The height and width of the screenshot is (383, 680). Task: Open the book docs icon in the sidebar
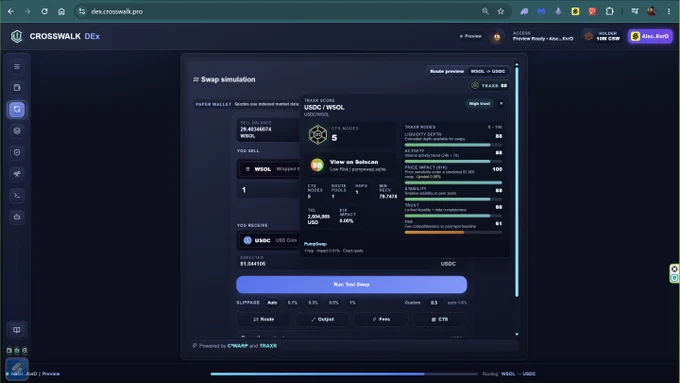point(17,330)
